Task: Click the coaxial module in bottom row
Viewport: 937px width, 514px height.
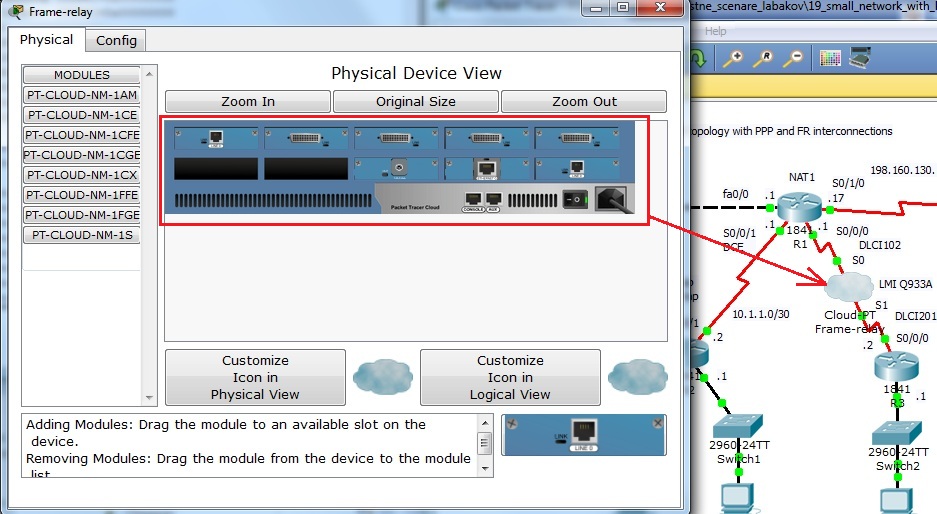Action: click(396, 169)
